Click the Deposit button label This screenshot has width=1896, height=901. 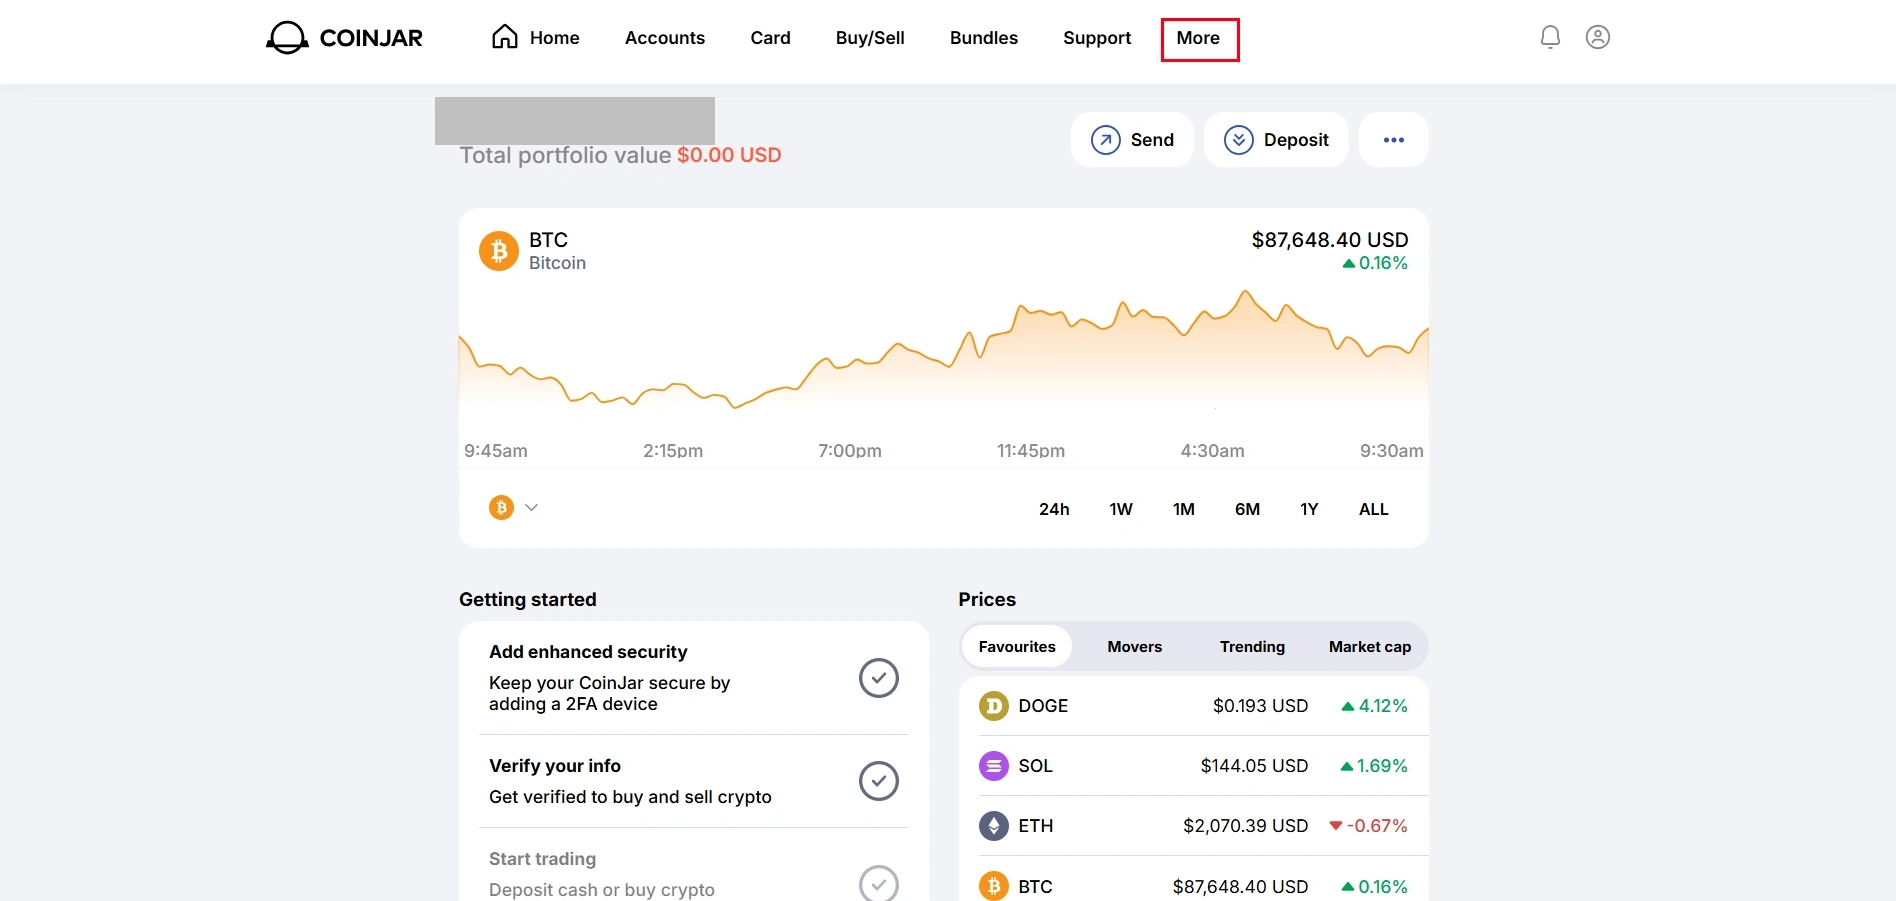click(1296, 140)
